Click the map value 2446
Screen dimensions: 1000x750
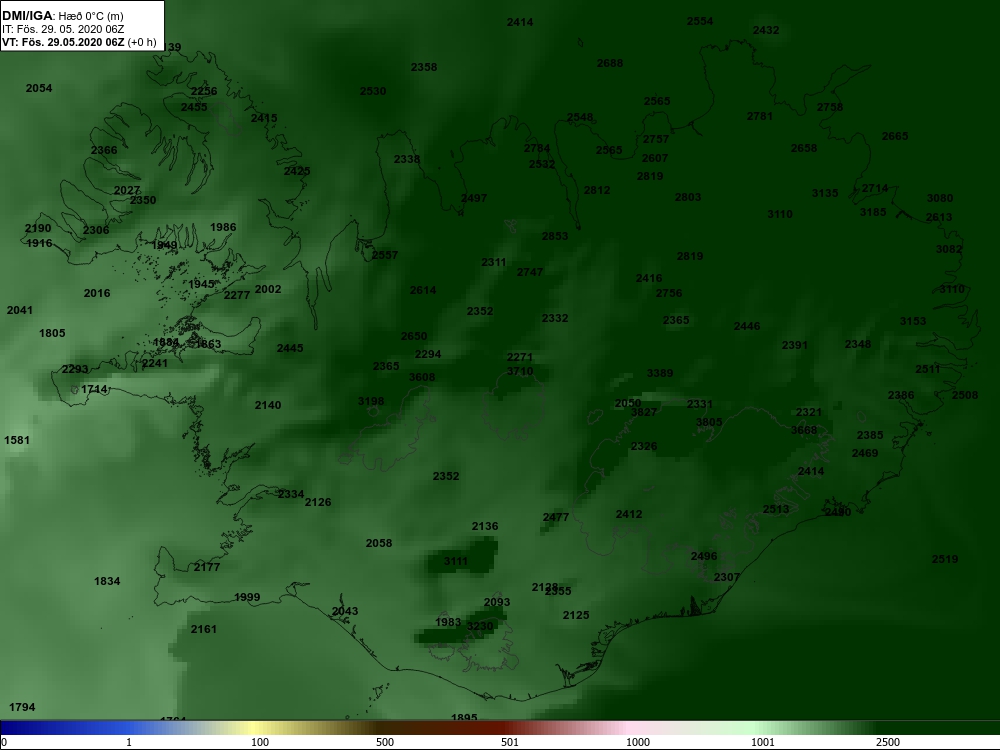tap(747, 326)
